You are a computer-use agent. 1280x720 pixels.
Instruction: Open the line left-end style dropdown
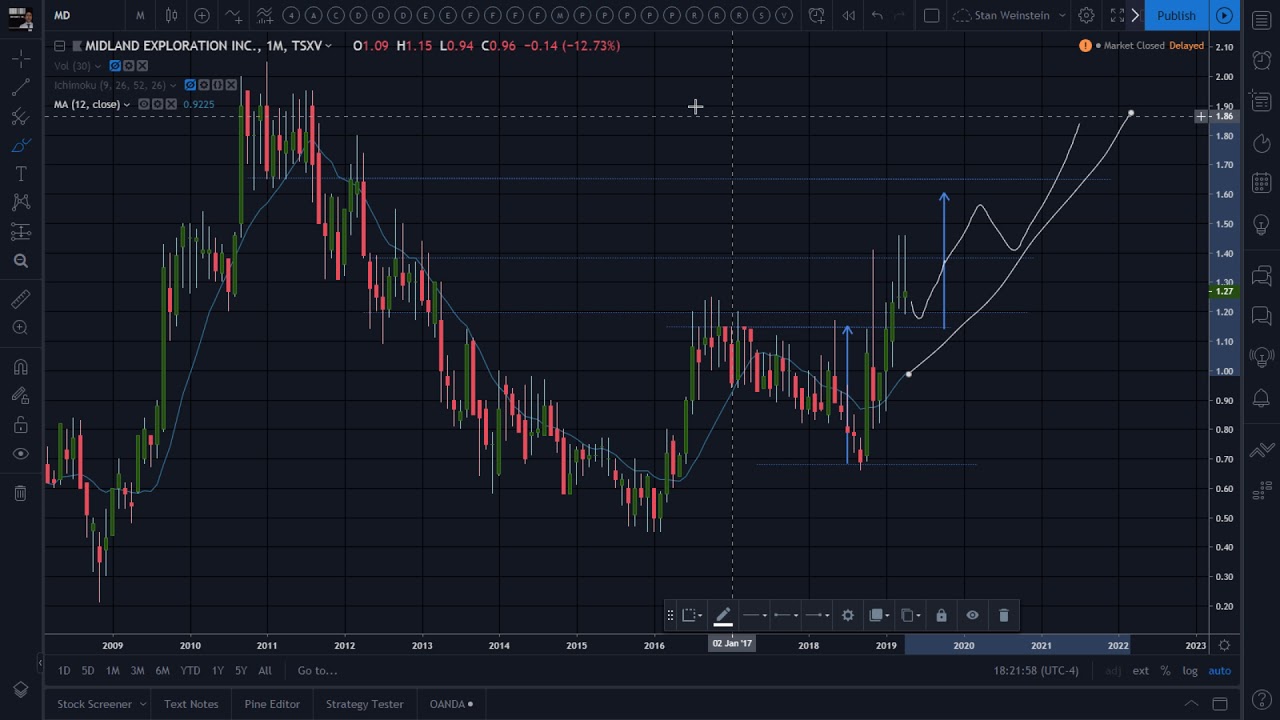click(x=786, y=615)
